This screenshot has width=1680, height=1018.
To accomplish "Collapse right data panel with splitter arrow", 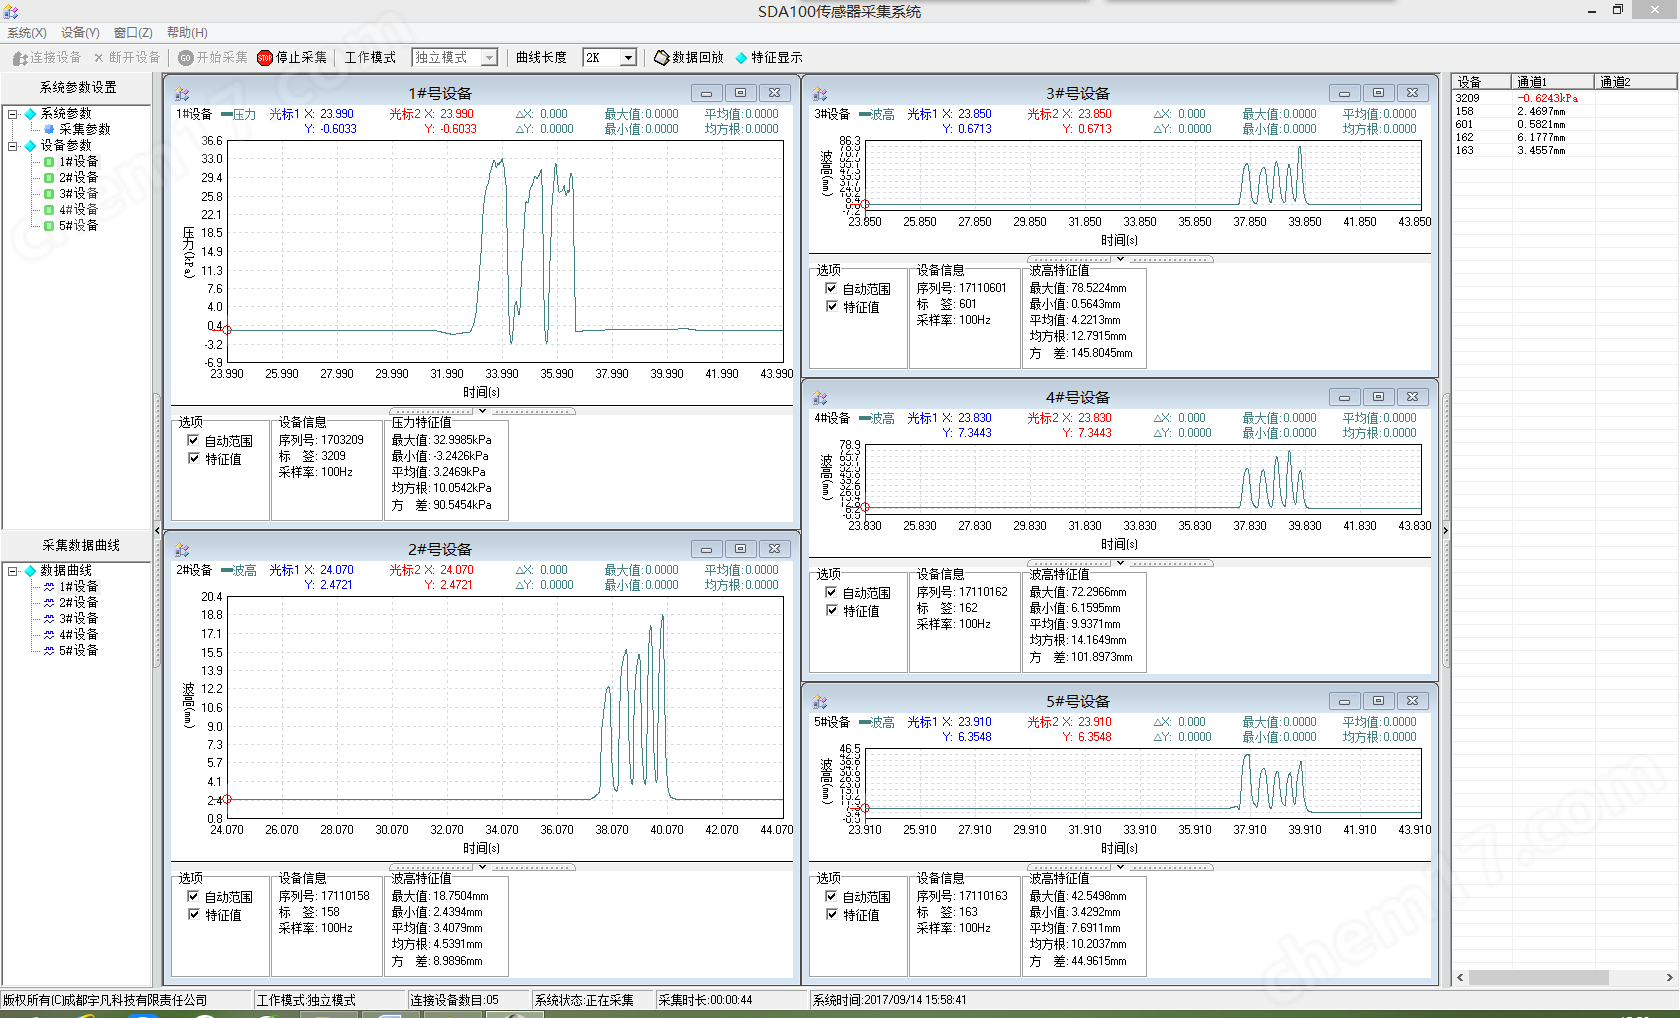I will pos(1445,530).
